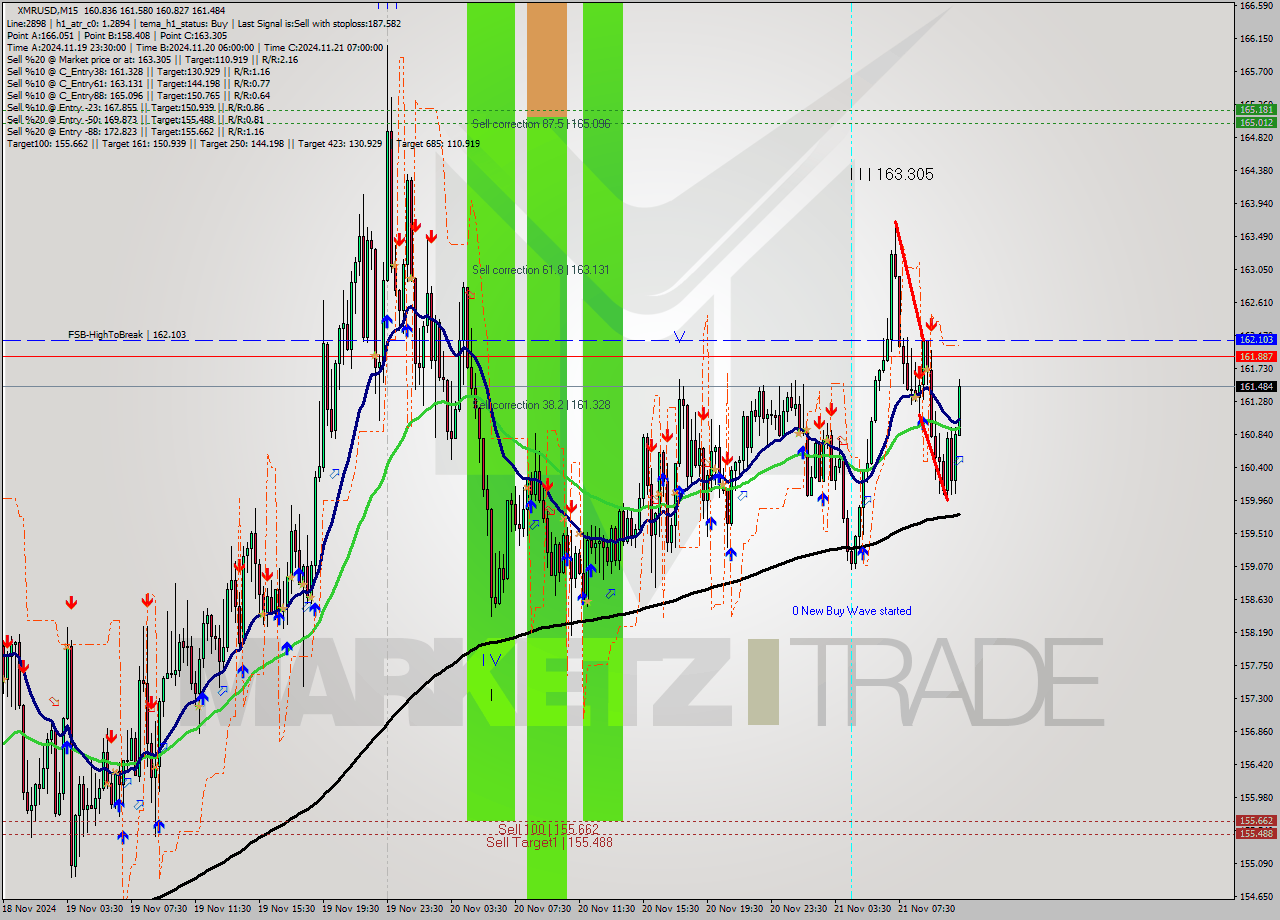
Task: Click the current price tag 161.484
Action: [x=1256, y=386]
